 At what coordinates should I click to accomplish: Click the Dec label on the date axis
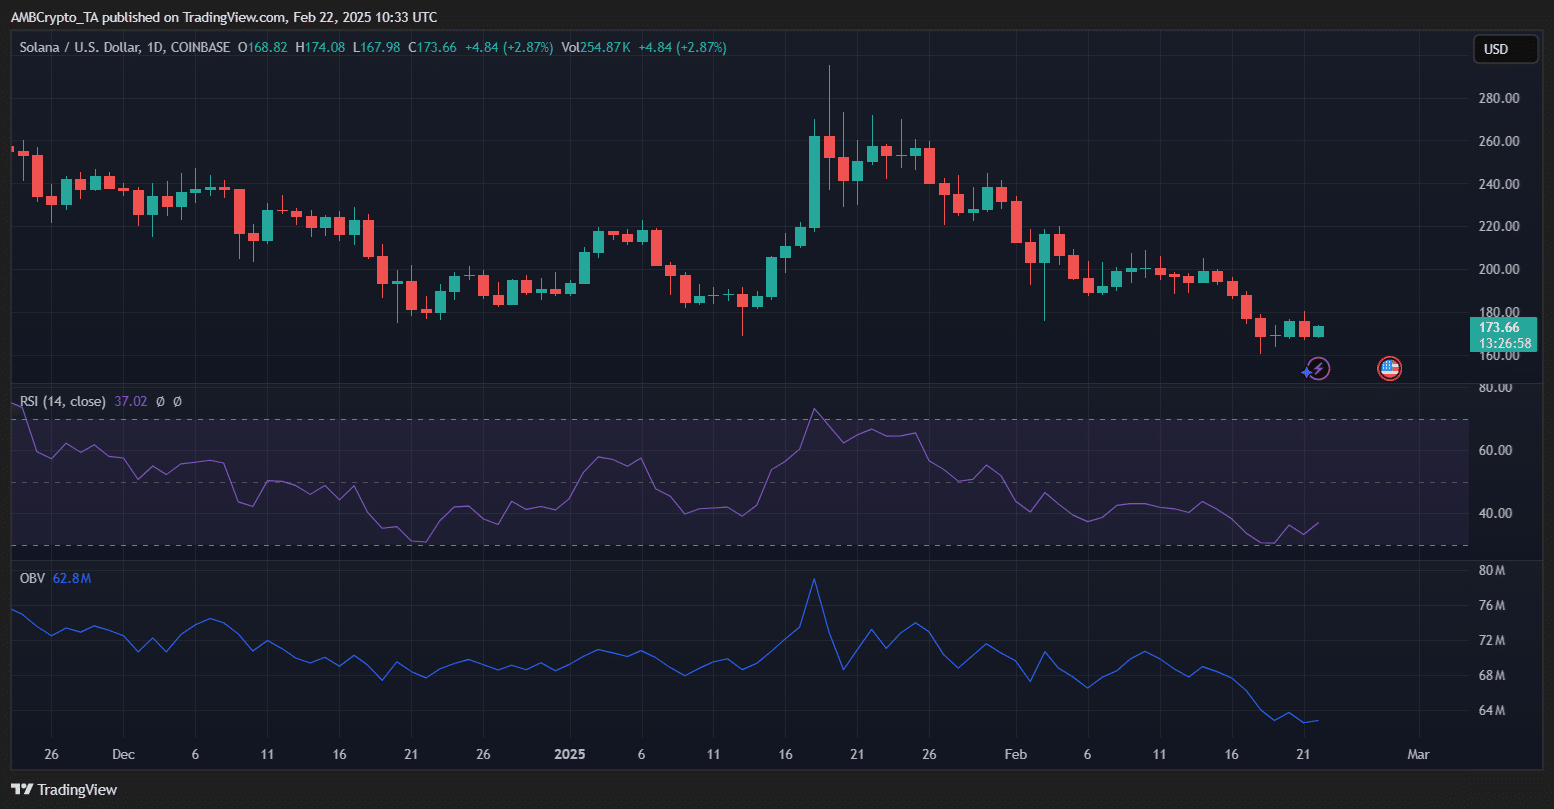click(123, 754)
